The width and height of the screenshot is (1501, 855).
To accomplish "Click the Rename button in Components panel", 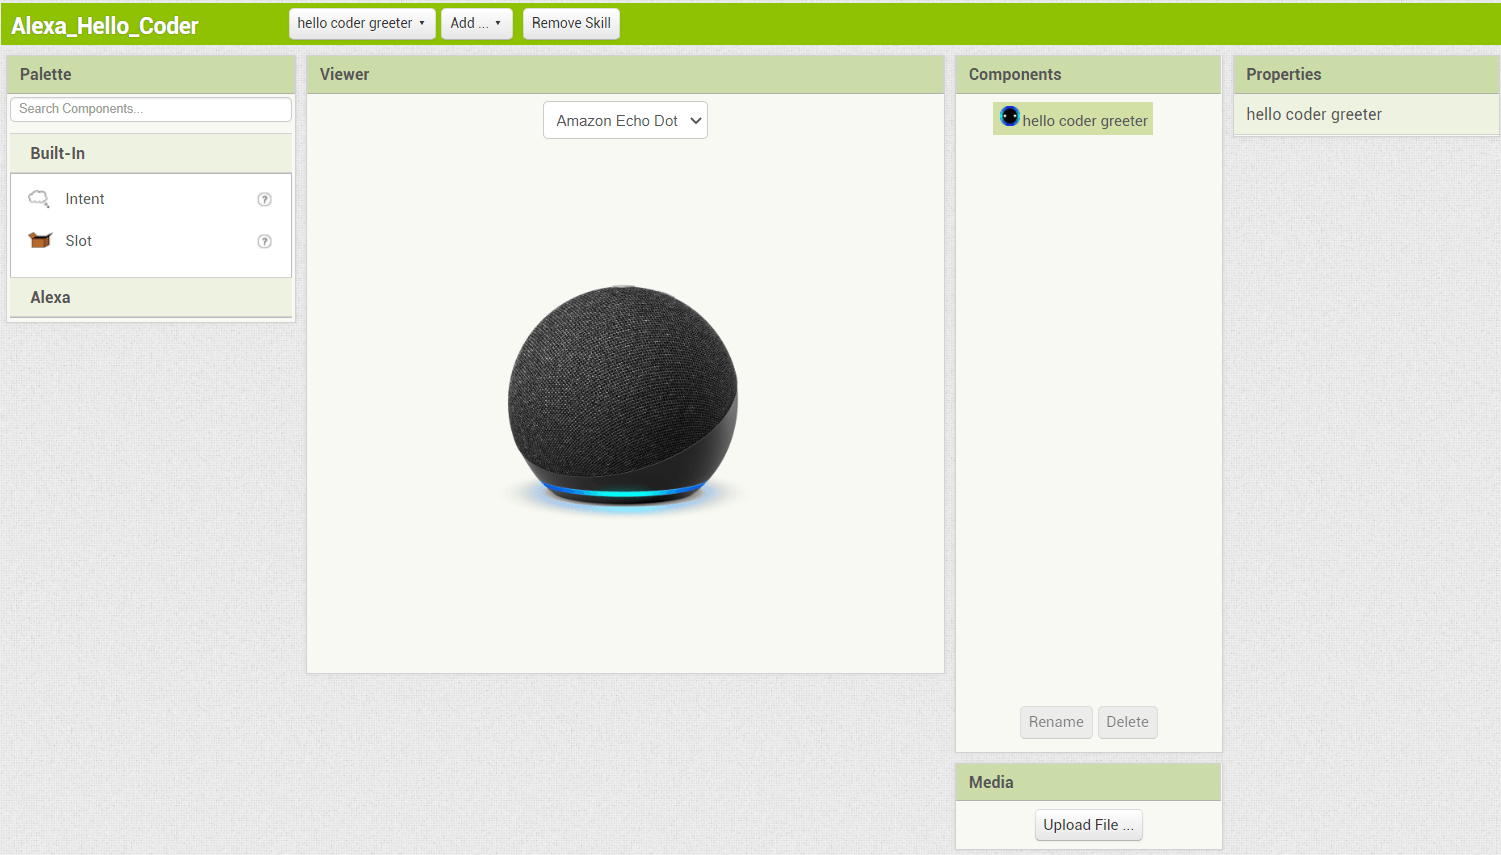I will [x=1056, y=722].
